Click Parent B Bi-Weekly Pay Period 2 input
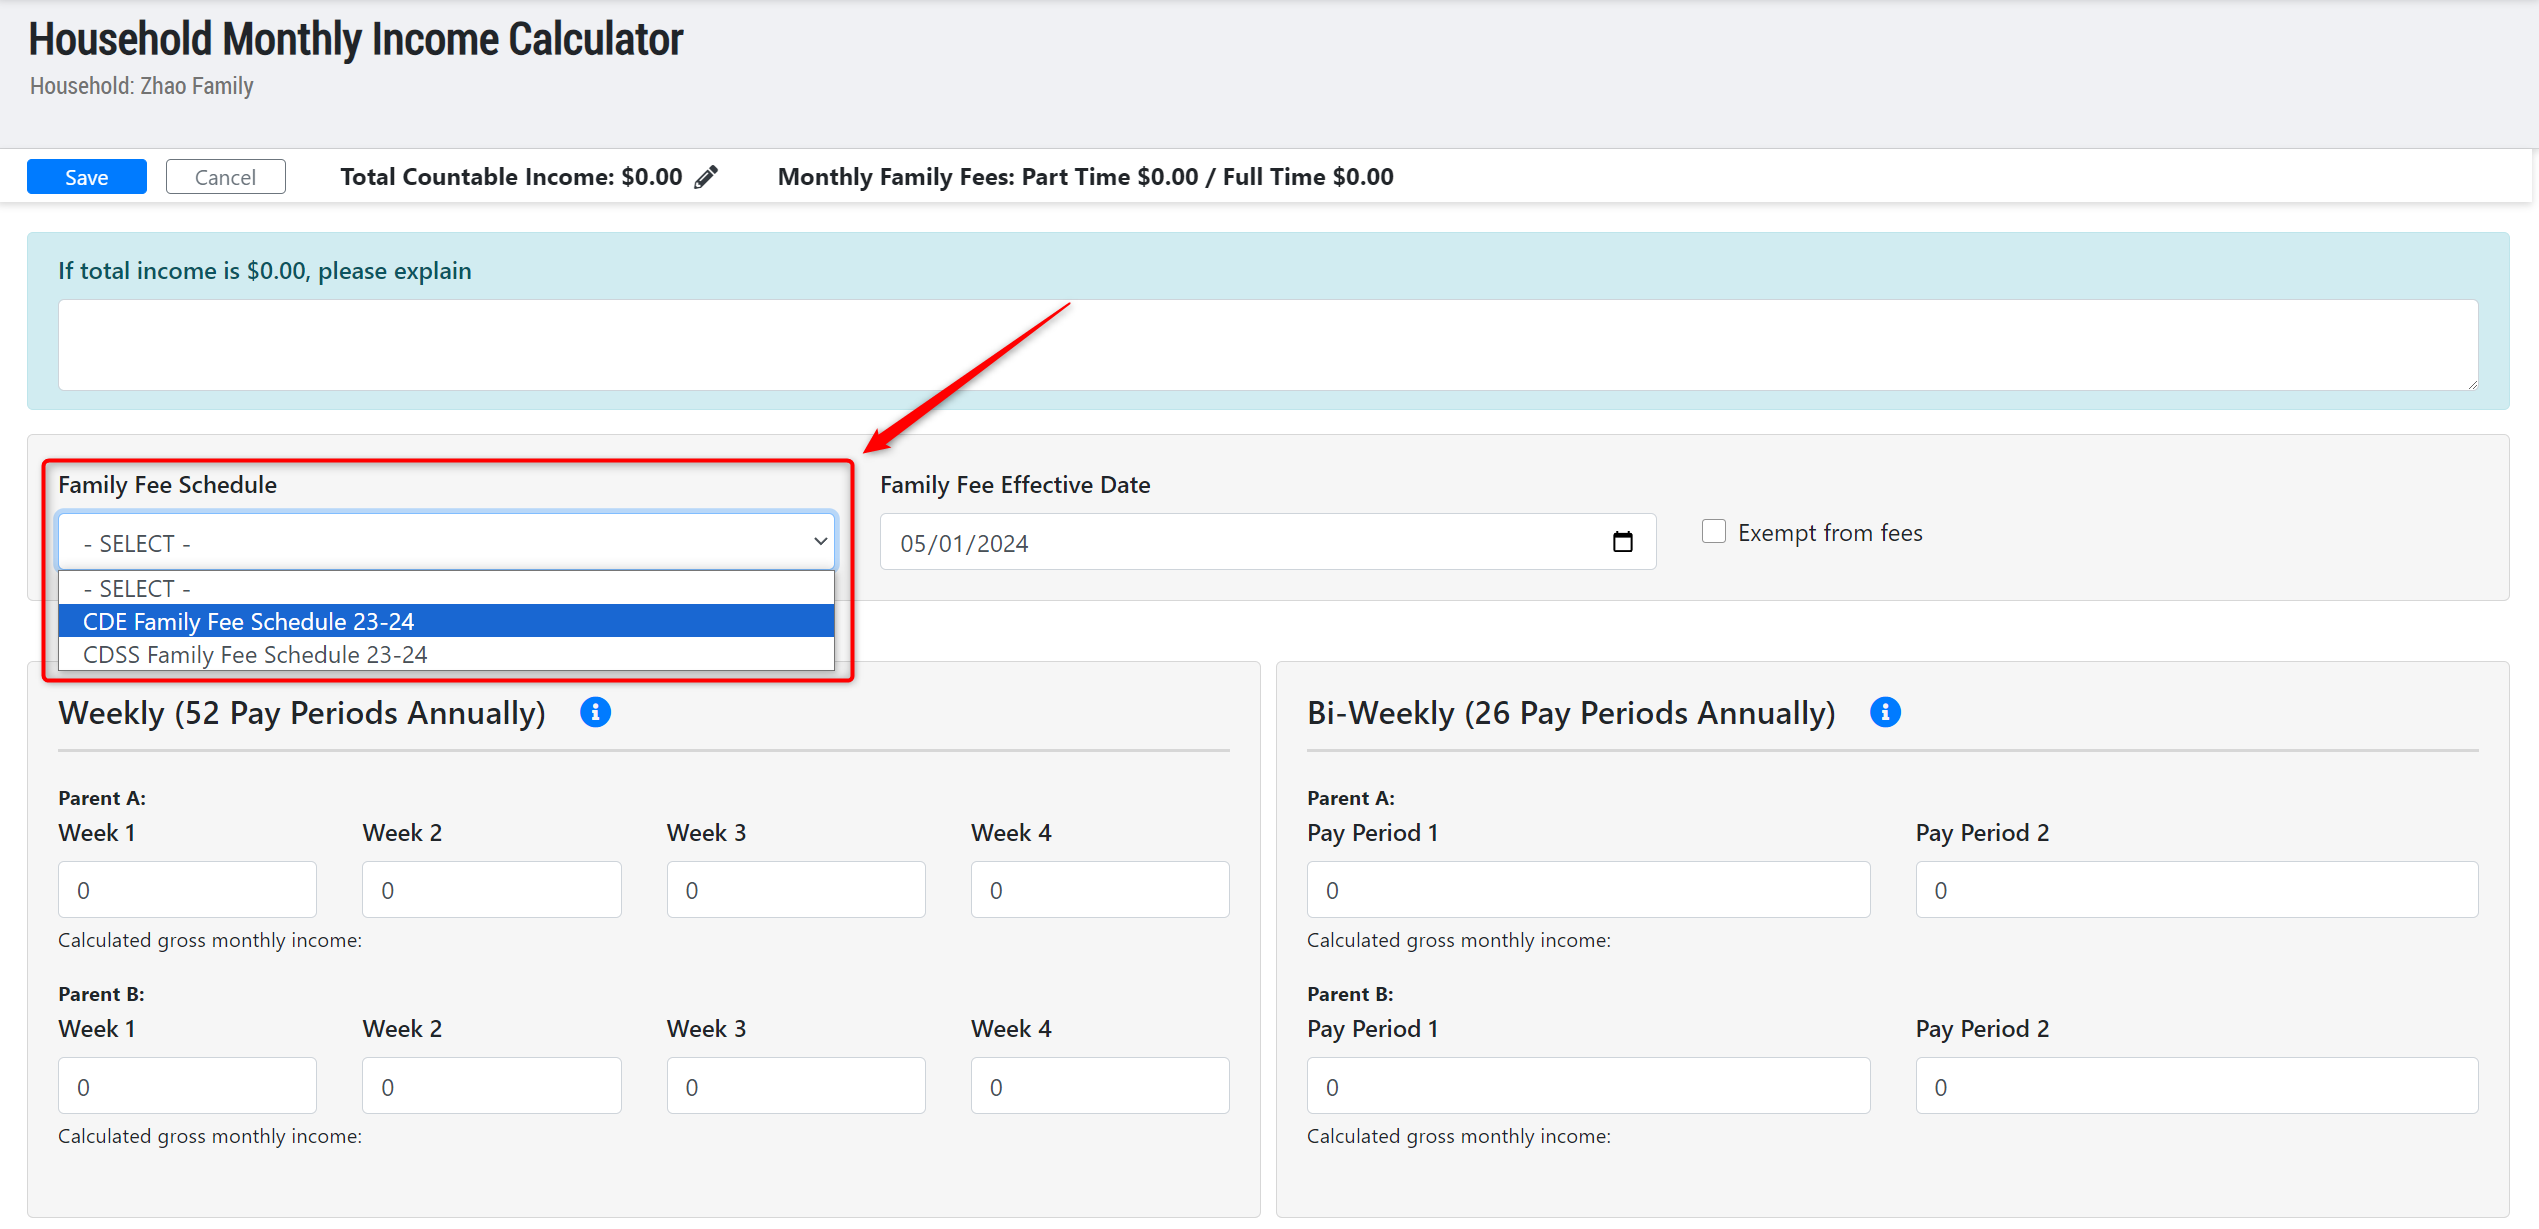The width and height of the screenshot is (2539, 1229). 2196,1086
